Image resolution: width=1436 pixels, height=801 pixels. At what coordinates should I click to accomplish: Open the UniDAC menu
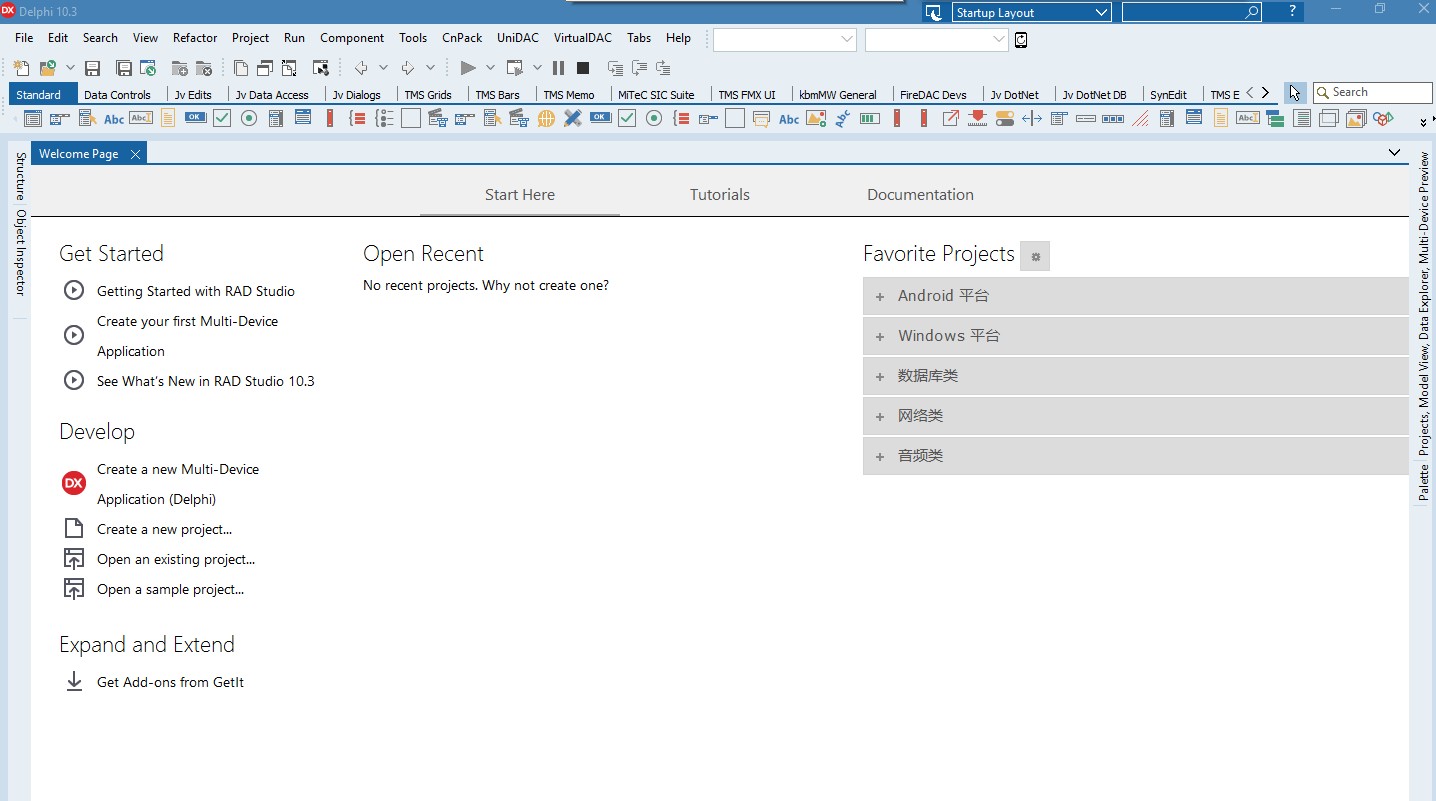click(518, 38)
